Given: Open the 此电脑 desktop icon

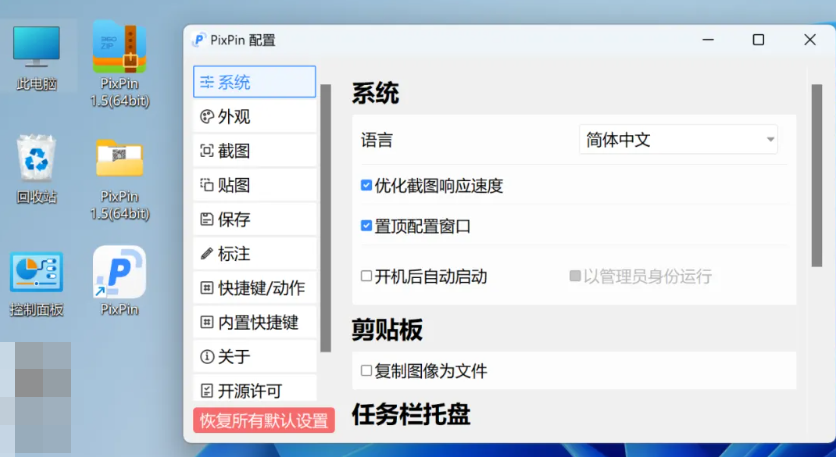Looking at the screenshot, I should pos(36,58).
